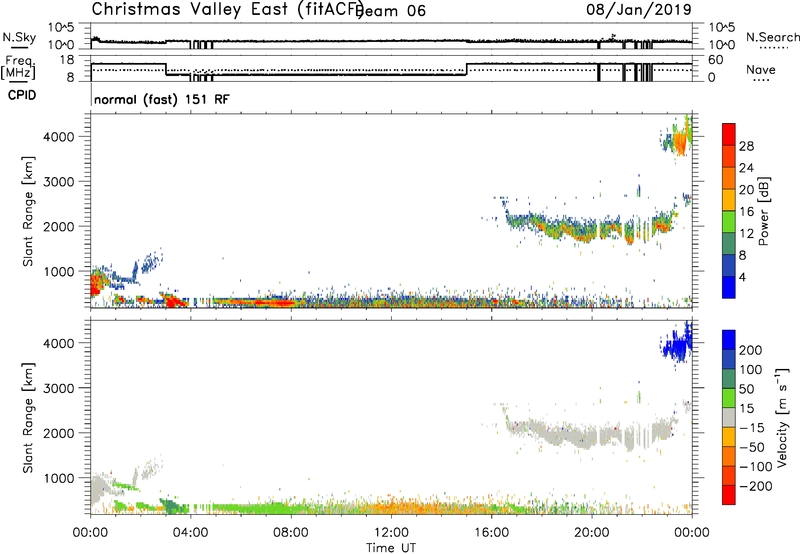Click the blue bottom segment of Power colorbar
The width and height of the screenshot is (800, 554).
(x=729, y=287)
